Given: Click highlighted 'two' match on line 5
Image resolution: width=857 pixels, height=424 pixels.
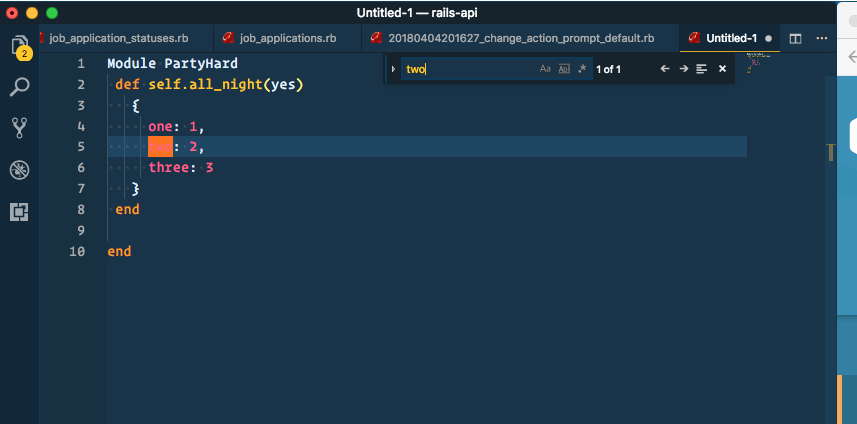Looking at the screenshot, I should (160, 147).
